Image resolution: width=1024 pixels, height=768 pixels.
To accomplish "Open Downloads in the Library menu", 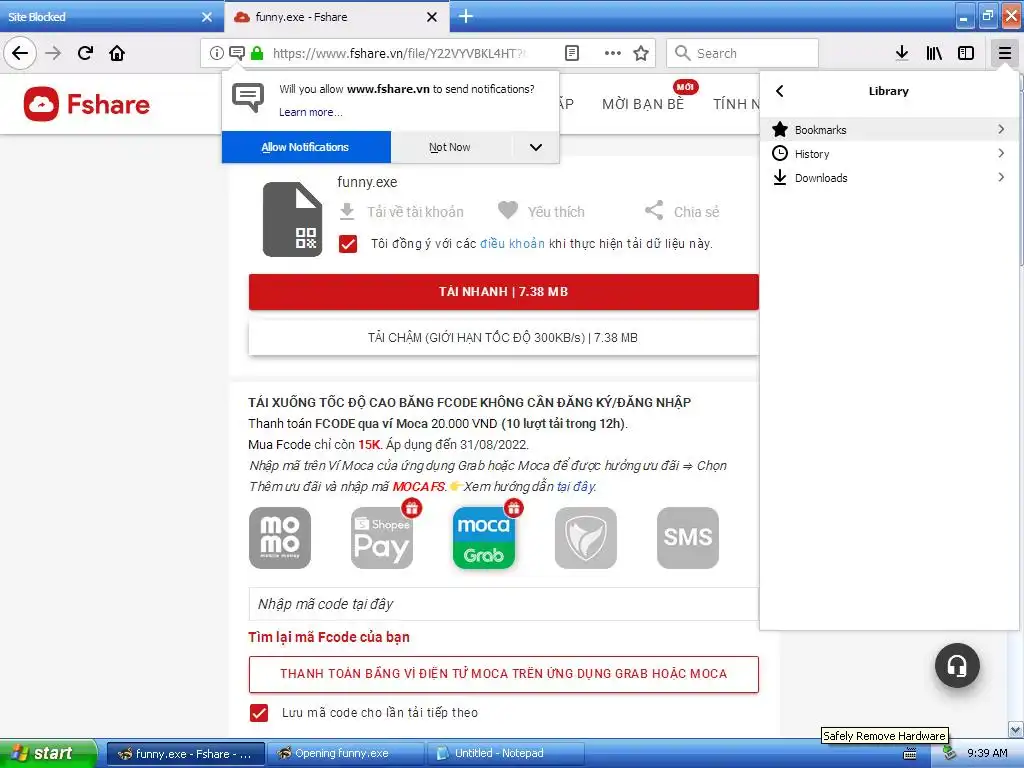I will point(889,178).
